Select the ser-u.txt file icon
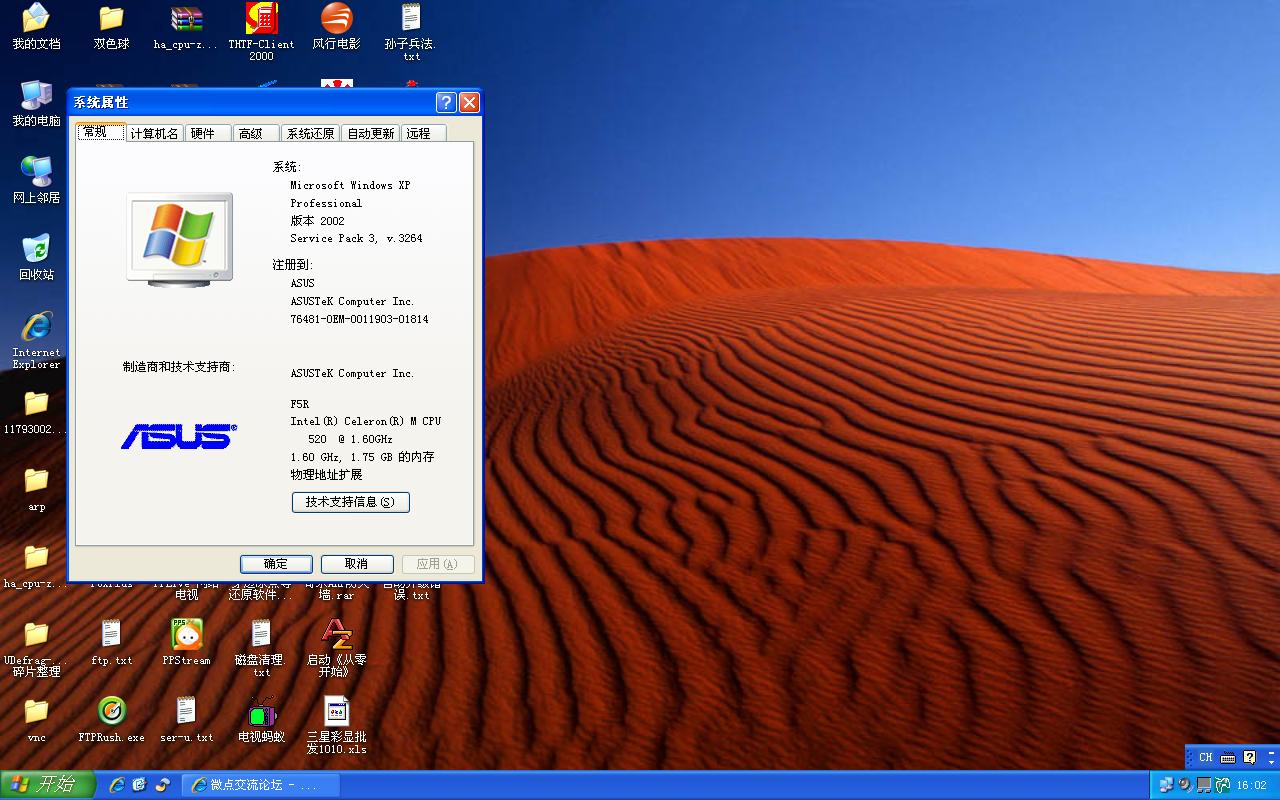The height and width of the screenshot is (800, 1280). 186,719
